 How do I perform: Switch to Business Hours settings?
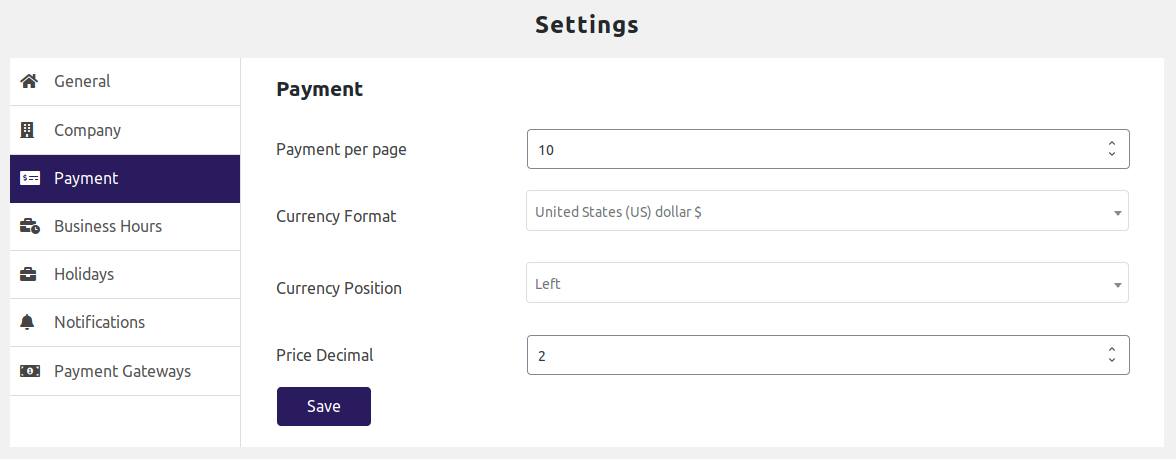(x=108, y=226)
